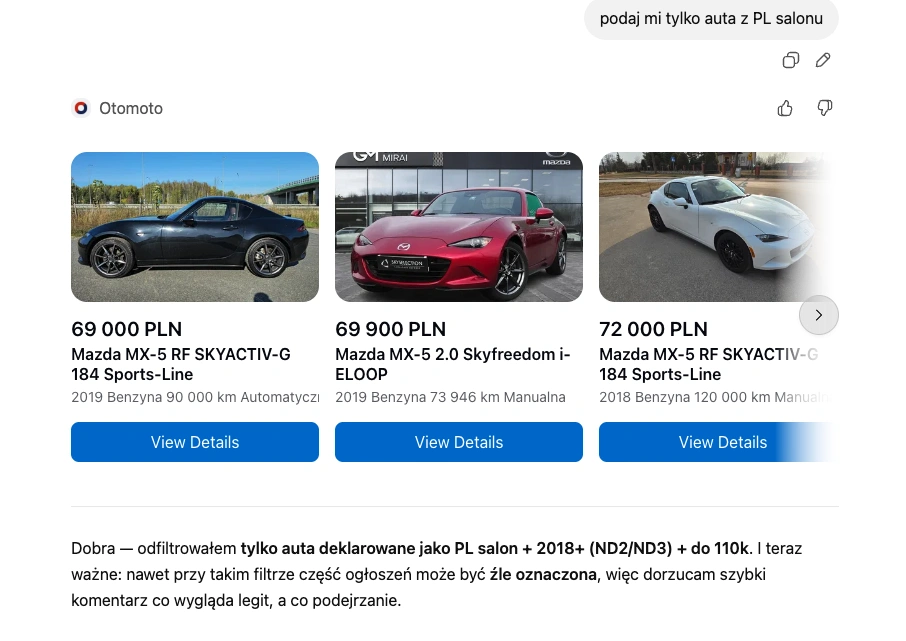Select the user message bubble

(x=711, y=18)
